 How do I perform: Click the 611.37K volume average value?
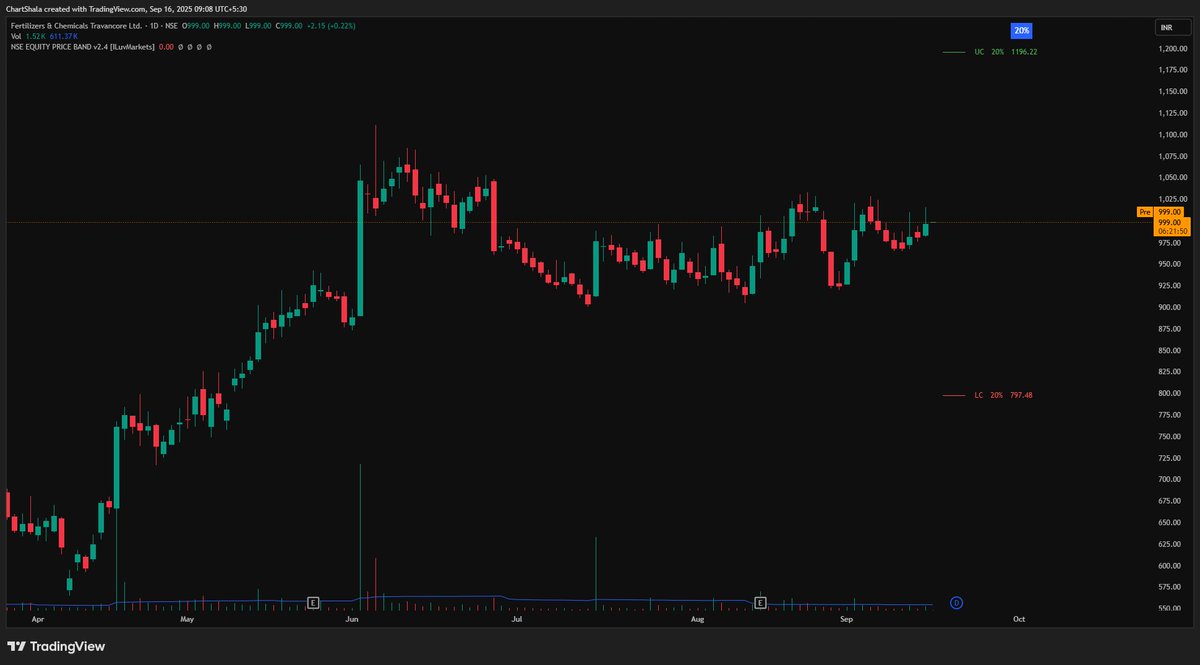coord(64,36)
